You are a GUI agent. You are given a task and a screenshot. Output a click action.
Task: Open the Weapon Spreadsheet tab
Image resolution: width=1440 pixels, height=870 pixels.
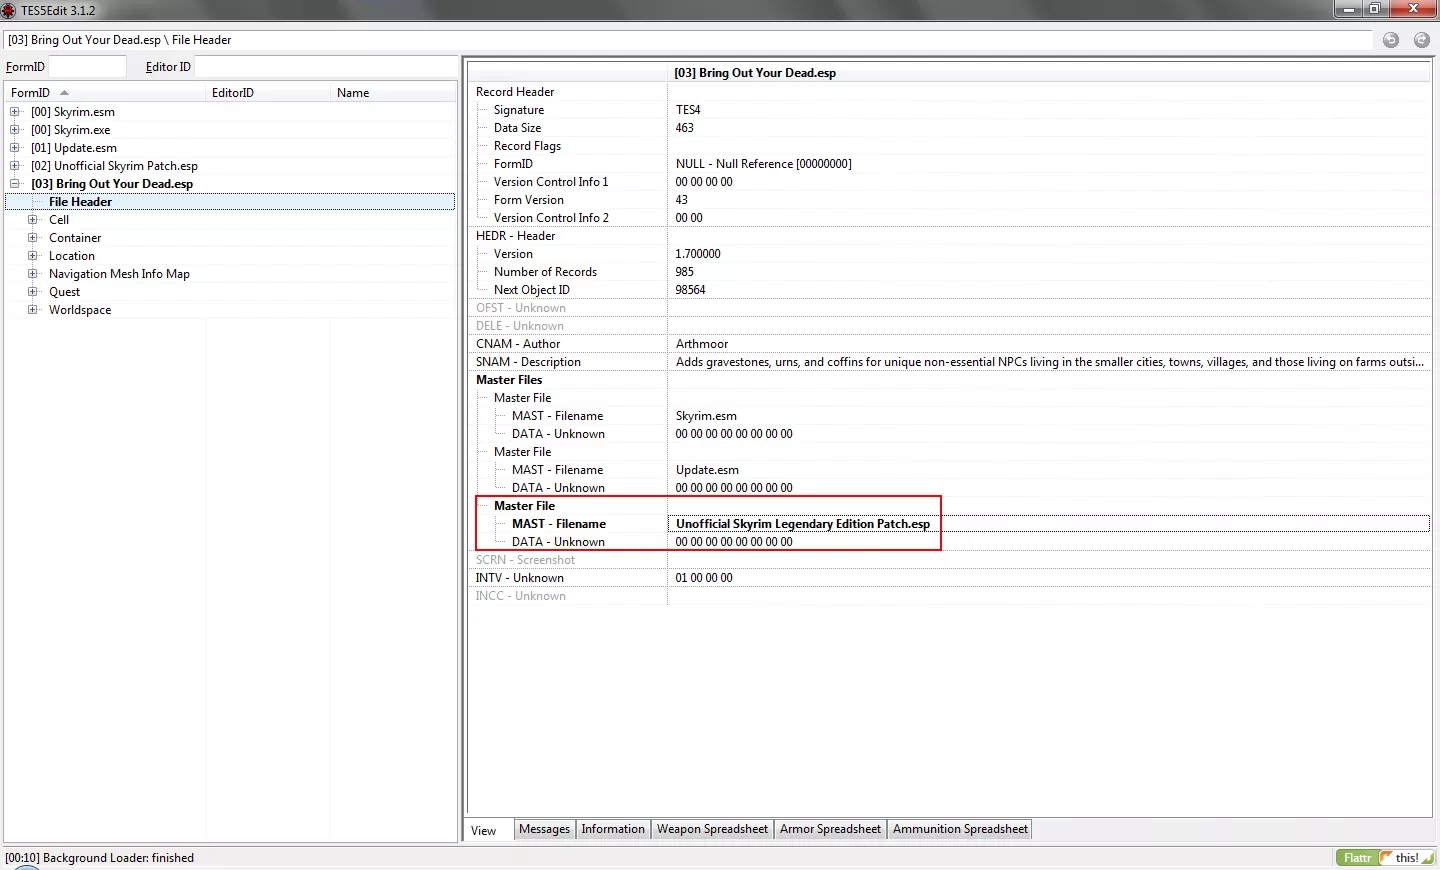712,829
